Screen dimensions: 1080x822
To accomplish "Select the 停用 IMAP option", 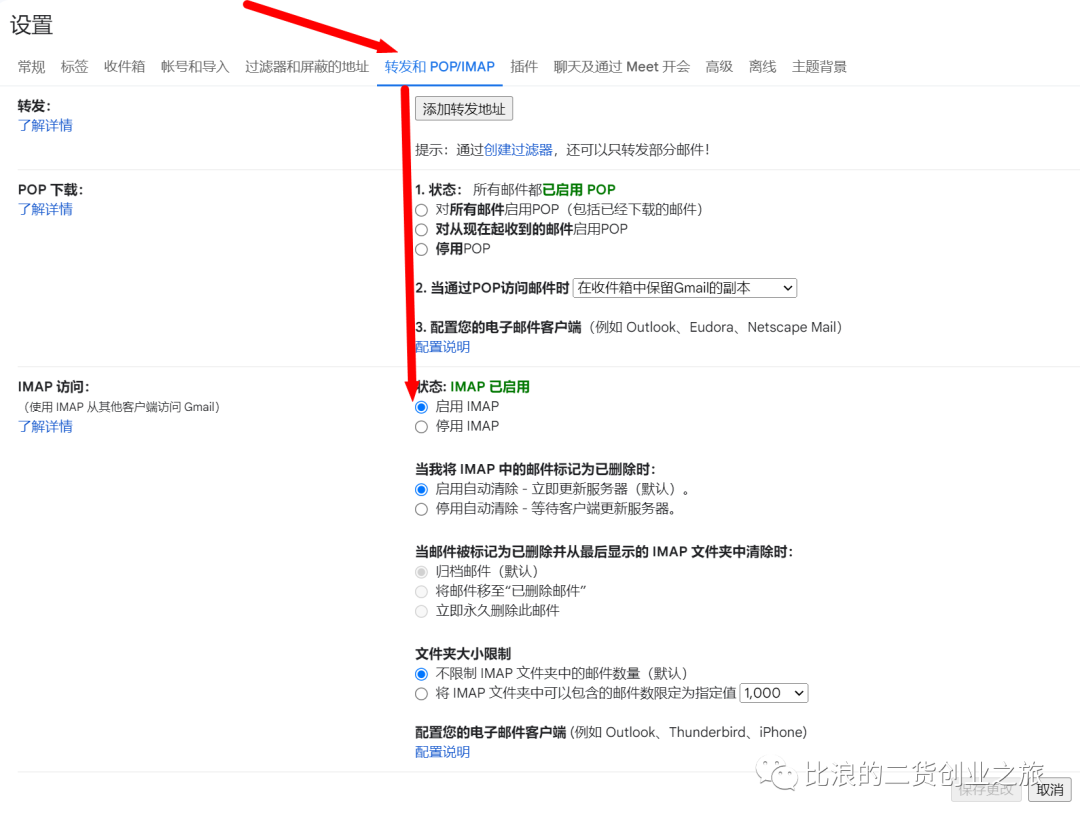I will coord(421,426).
